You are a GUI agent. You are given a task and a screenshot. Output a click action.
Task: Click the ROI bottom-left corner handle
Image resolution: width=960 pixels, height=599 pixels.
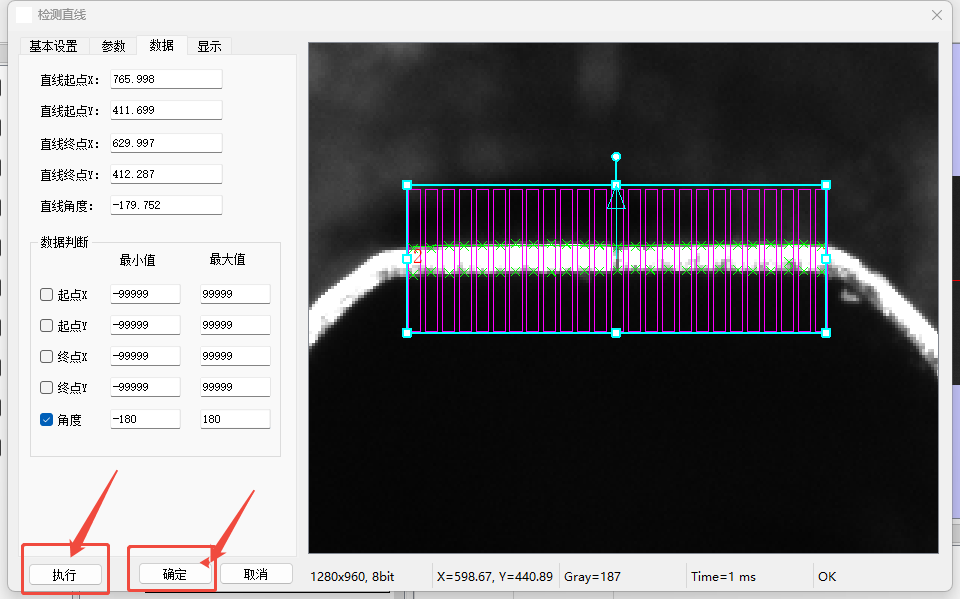(x=407, y=332)
